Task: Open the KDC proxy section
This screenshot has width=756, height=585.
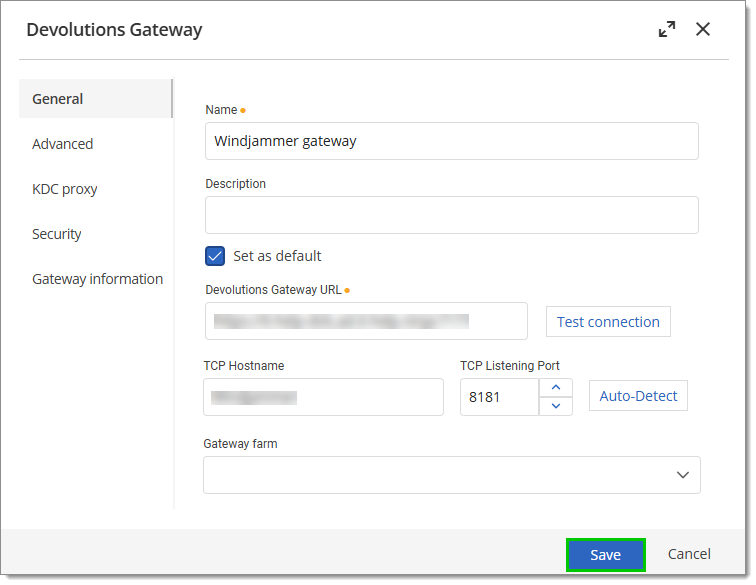Action: [65, 189]
